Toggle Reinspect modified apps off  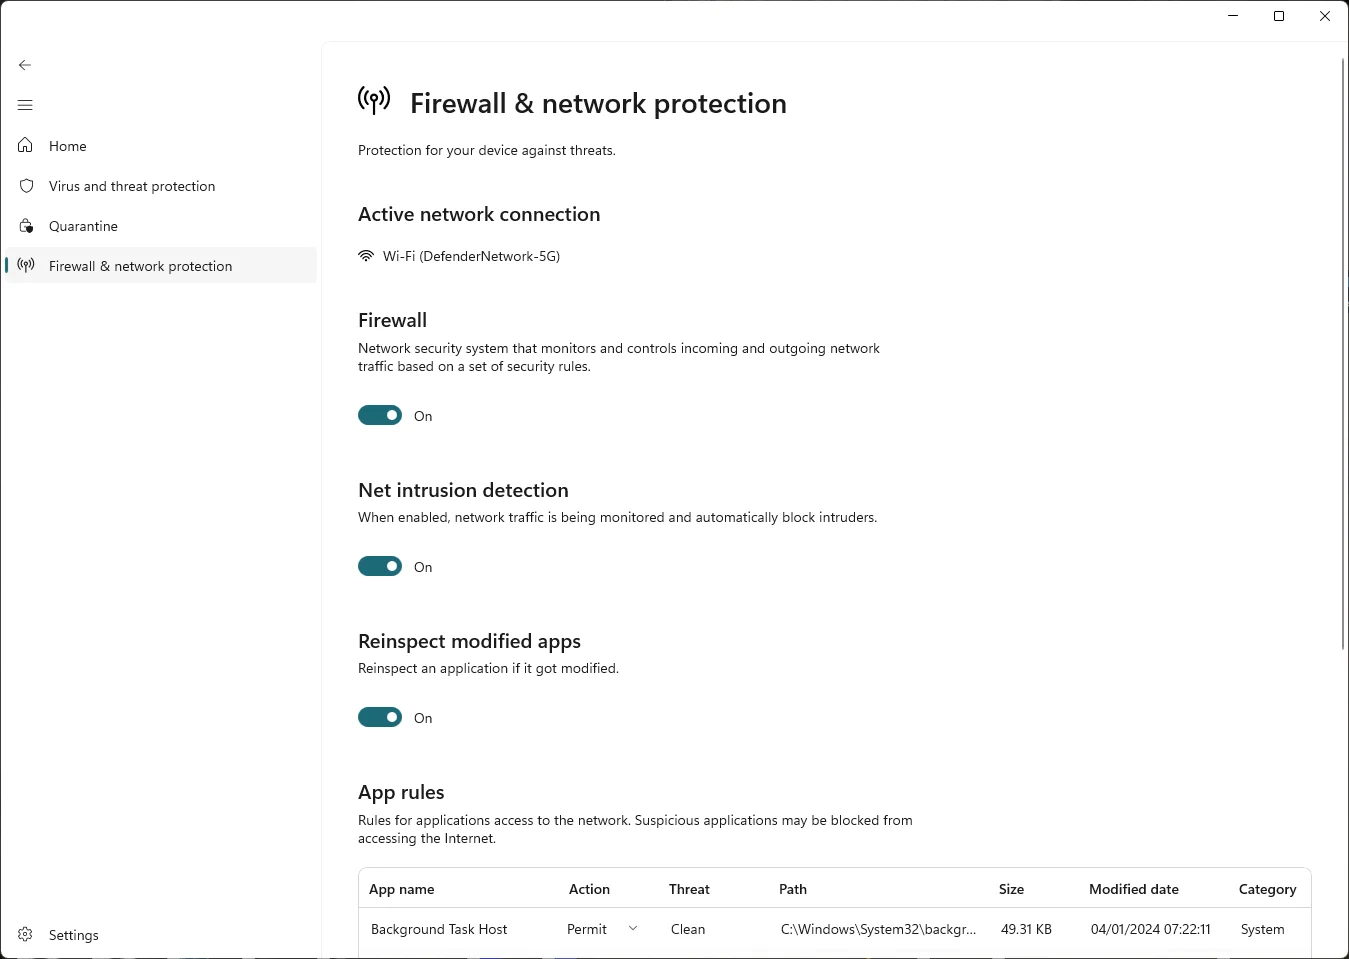(x=380, y=717)
